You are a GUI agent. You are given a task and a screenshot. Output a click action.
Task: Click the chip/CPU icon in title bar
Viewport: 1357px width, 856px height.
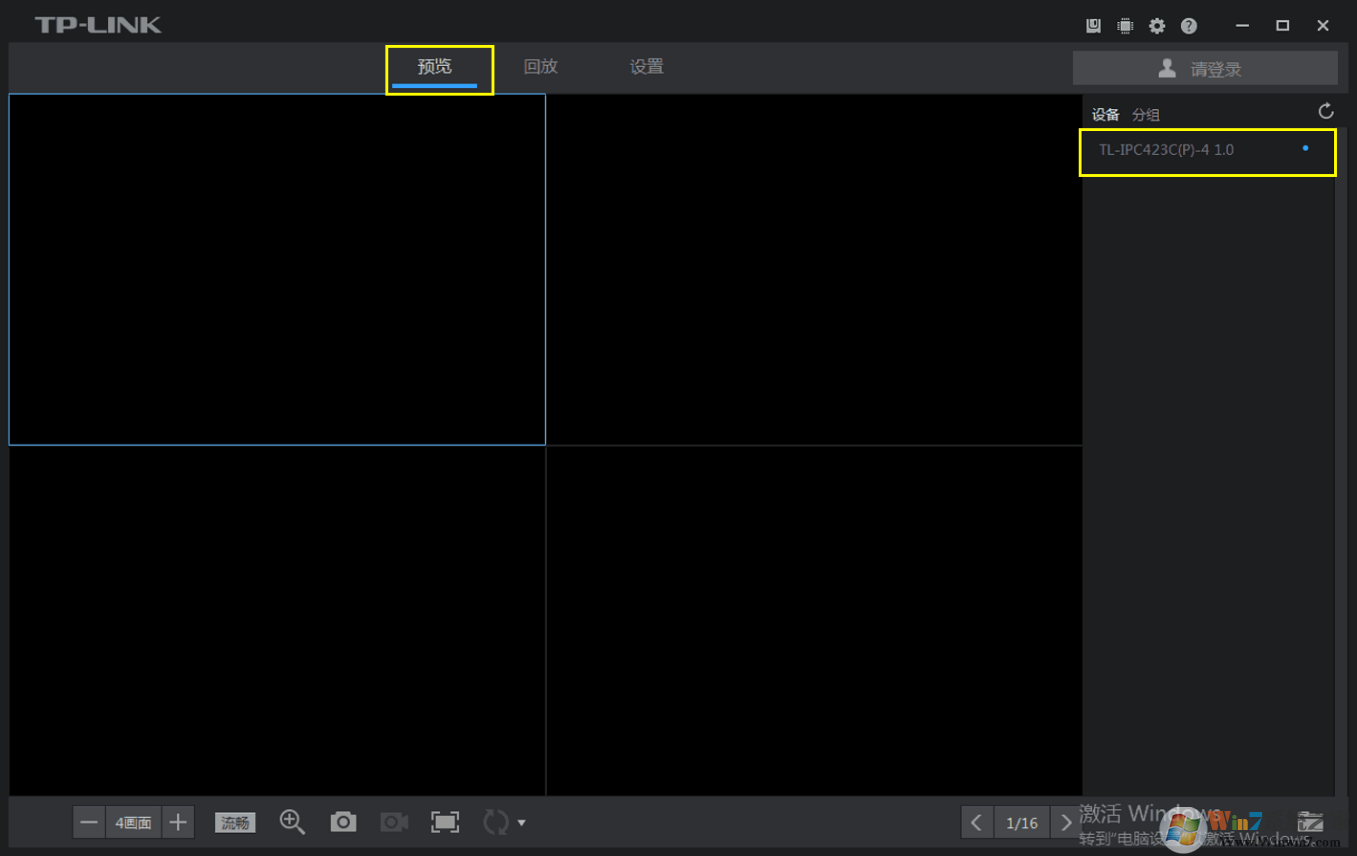coord(1125,26)
